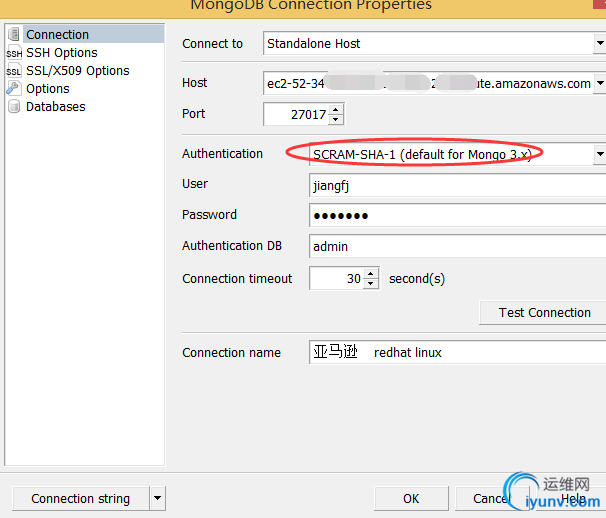Click the SSH icon beside SSH Options

[14, 53]
